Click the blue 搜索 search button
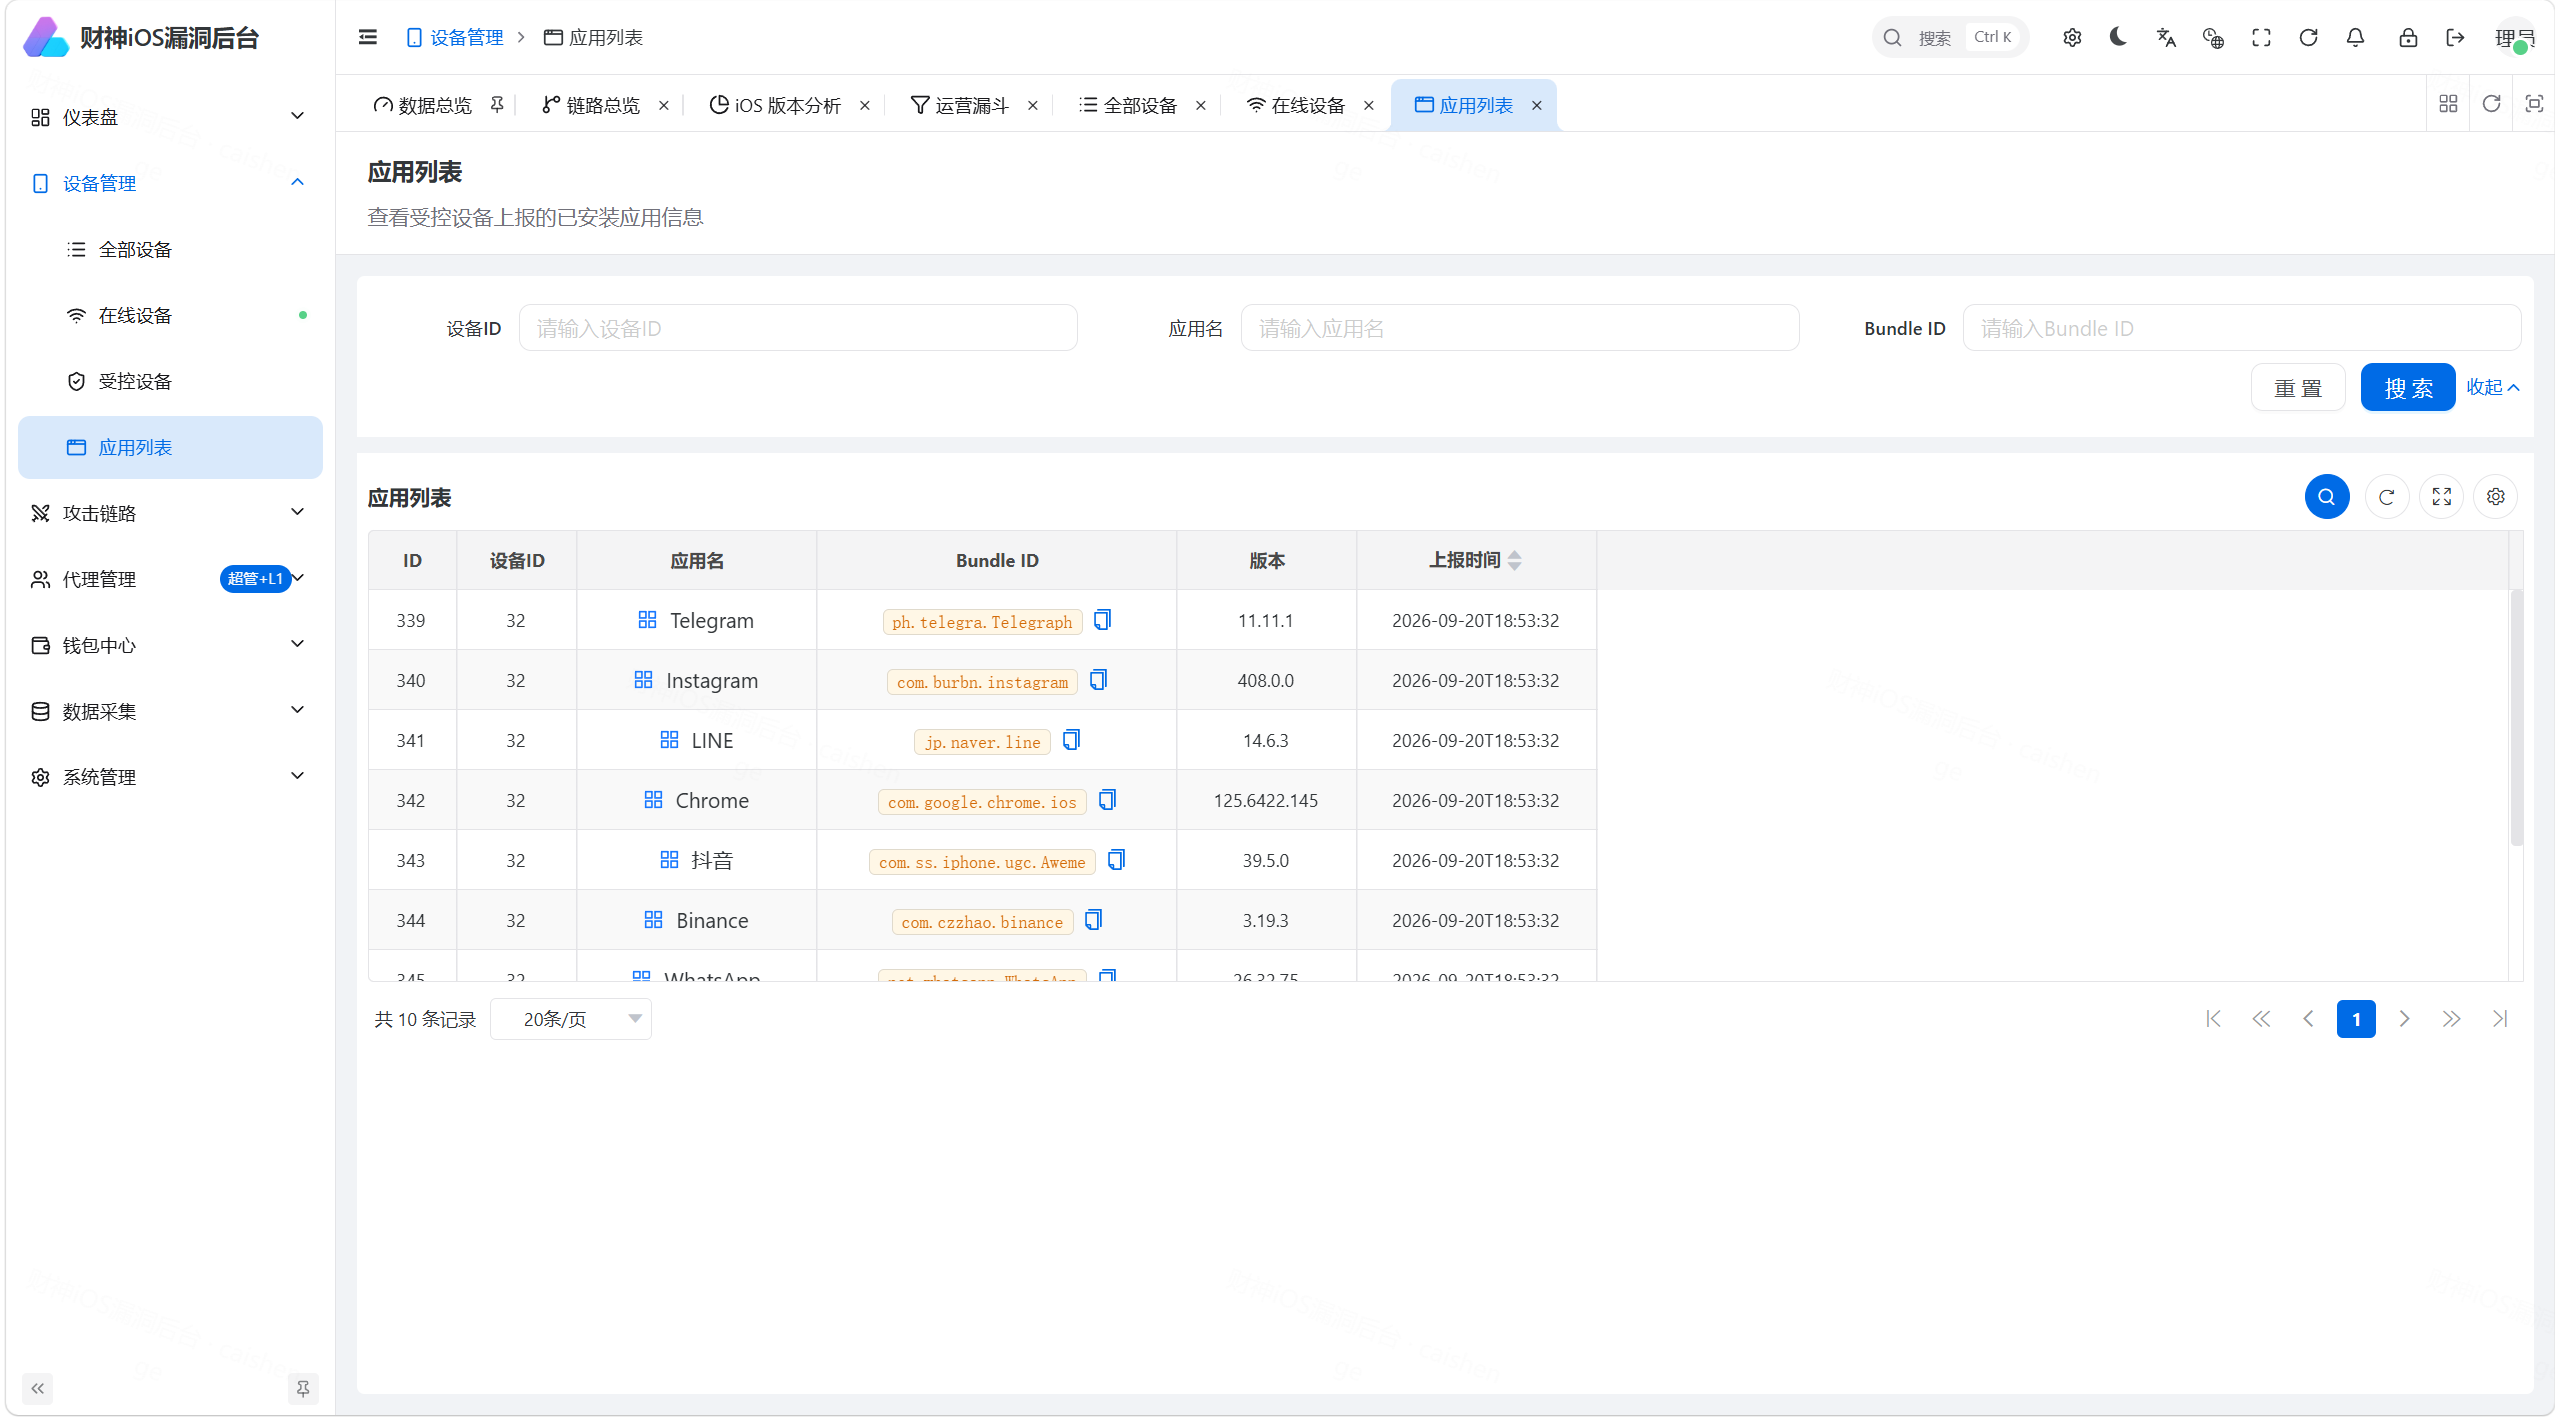This screenshot has height=1420, width=2560. 2408,387
